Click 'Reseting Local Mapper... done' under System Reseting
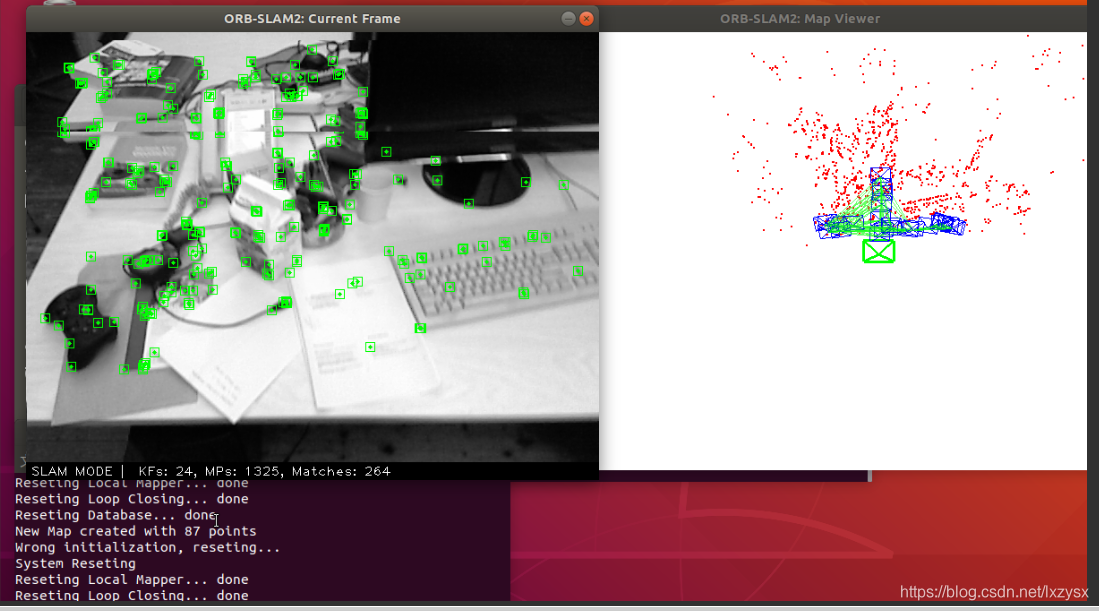This screenshot has width=1099, height=611. coord(132,579)
